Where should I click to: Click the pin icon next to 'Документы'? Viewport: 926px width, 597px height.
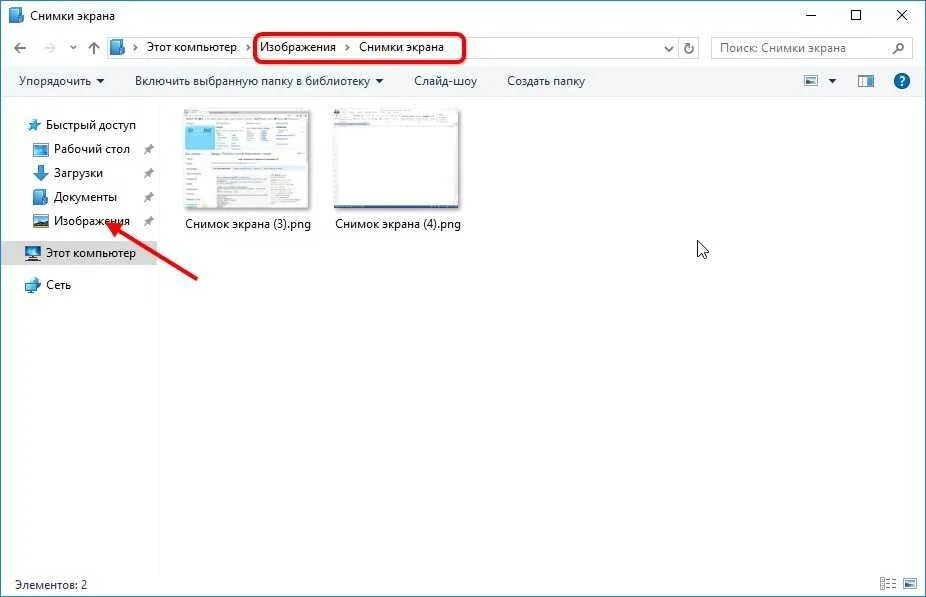click(149, 197)
